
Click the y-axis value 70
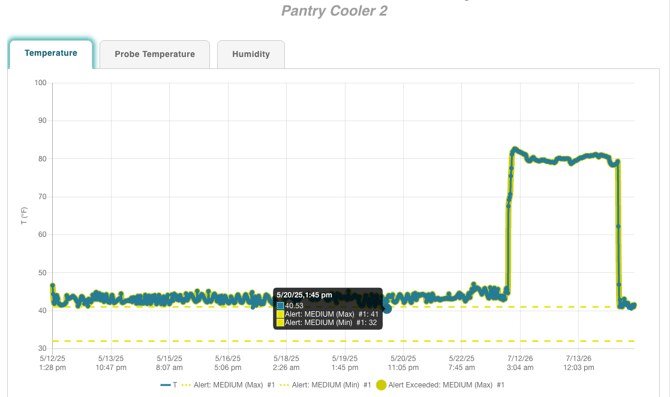[x=42, y=197]
